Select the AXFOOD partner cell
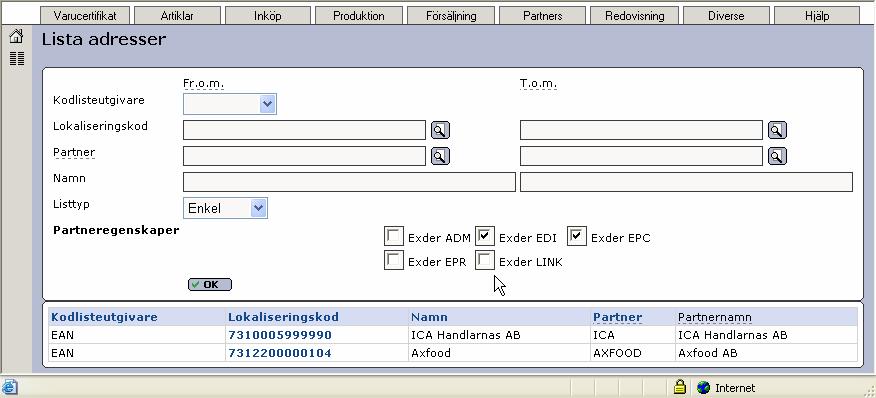This screenshot has width=876, height=398. point(632,353)
